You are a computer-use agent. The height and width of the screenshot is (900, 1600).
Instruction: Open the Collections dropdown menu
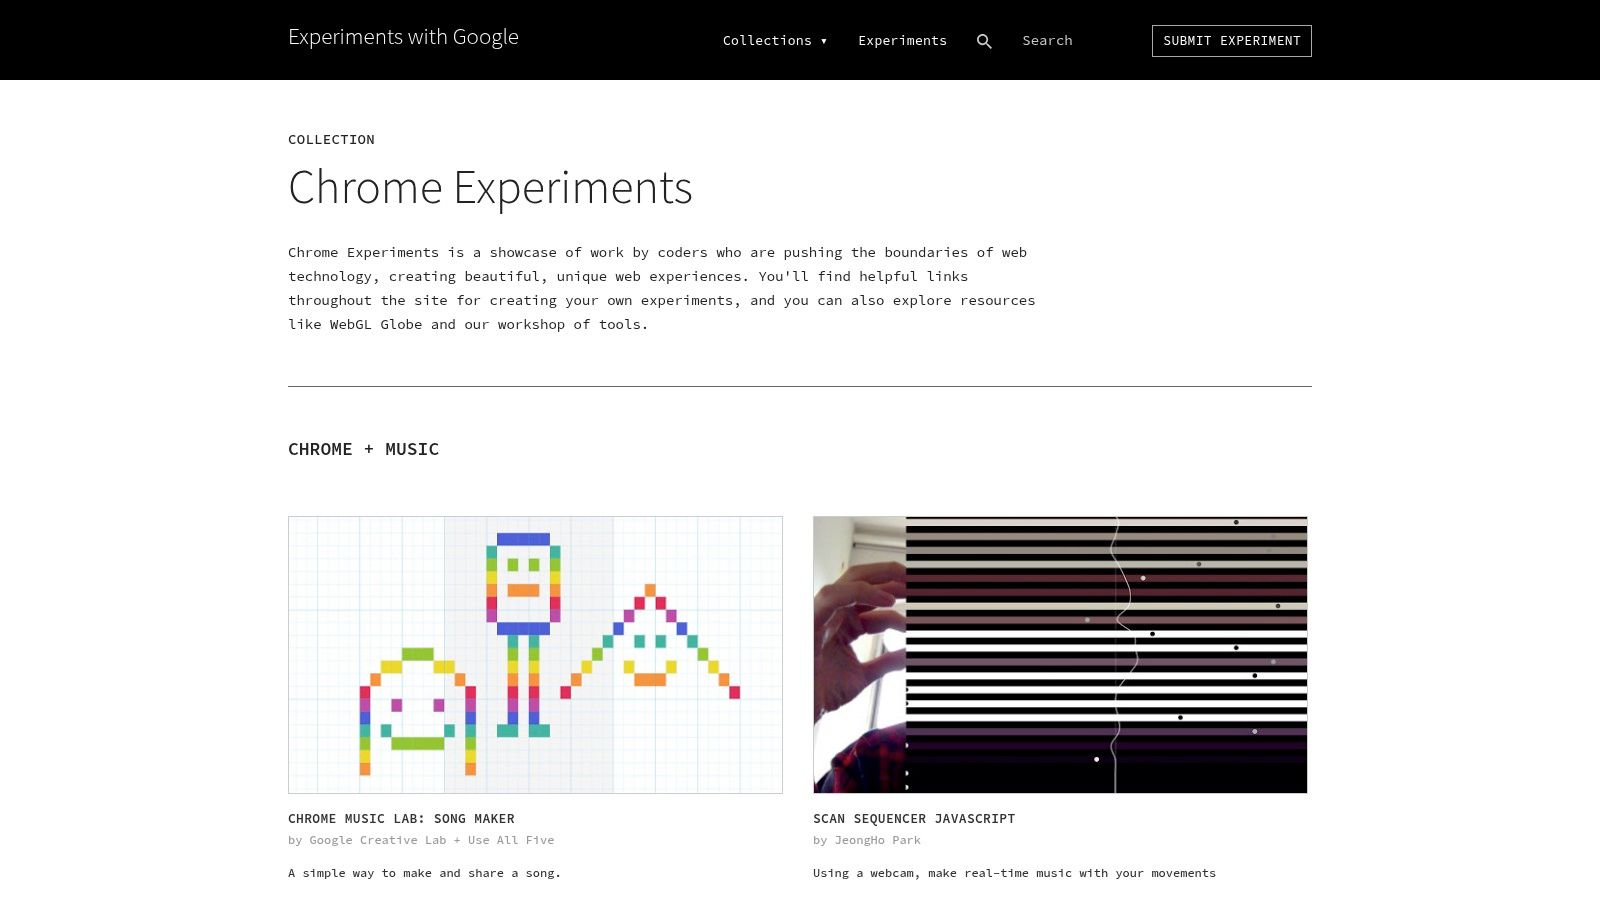[775, 41]
